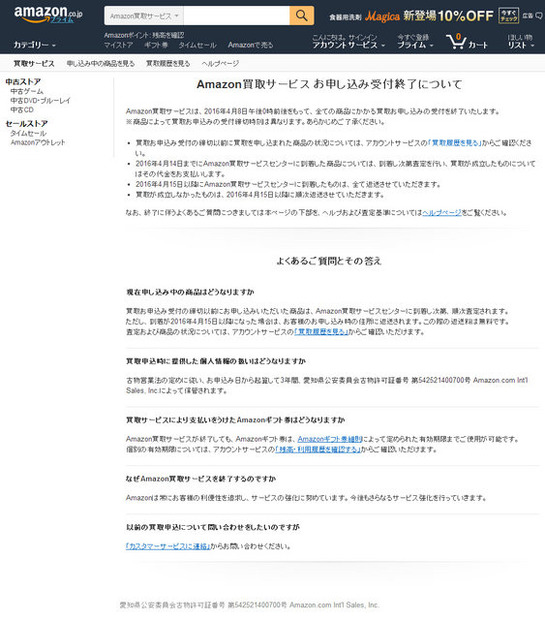This screenshot has height=620, width=545.
Task: Expand the カテゴリー dropdown menu
Action: point(35,45)
